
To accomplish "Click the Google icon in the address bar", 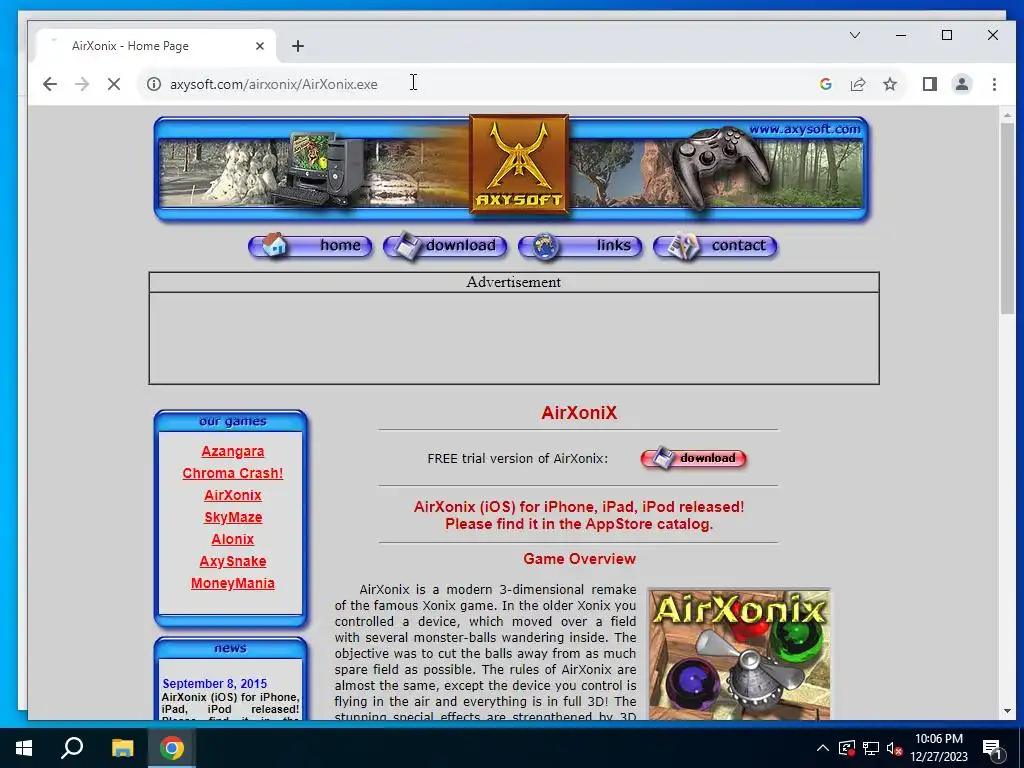I will pos(825,84).
